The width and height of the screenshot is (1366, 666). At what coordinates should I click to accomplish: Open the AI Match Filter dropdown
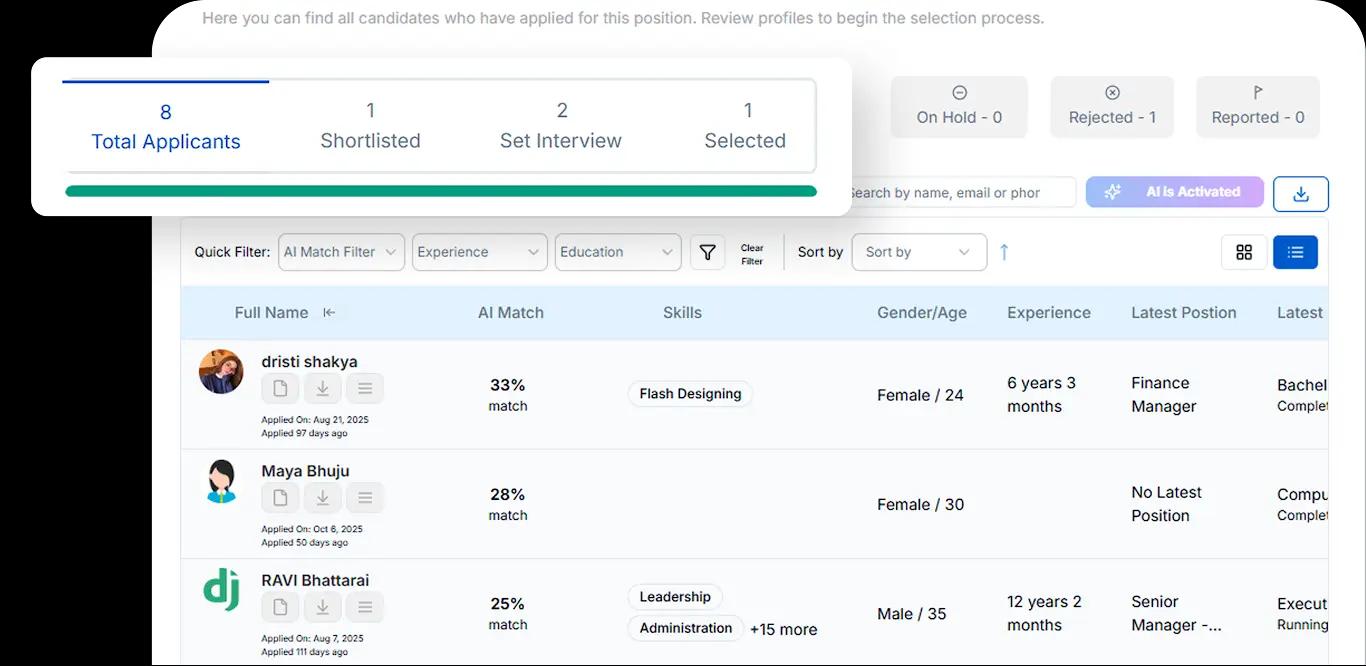[341, 252]
